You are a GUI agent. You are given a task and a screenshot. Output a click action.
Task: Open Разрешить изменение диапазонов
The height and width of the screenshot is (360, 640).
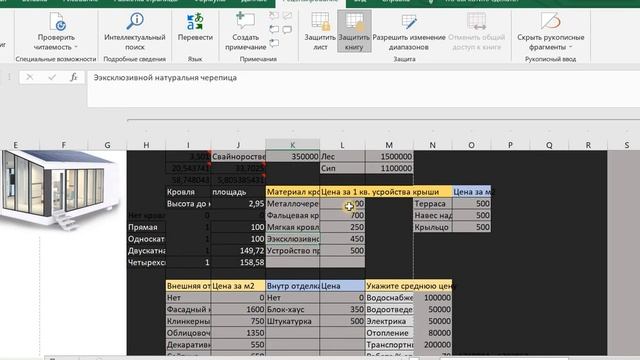(x=409, y=31)
